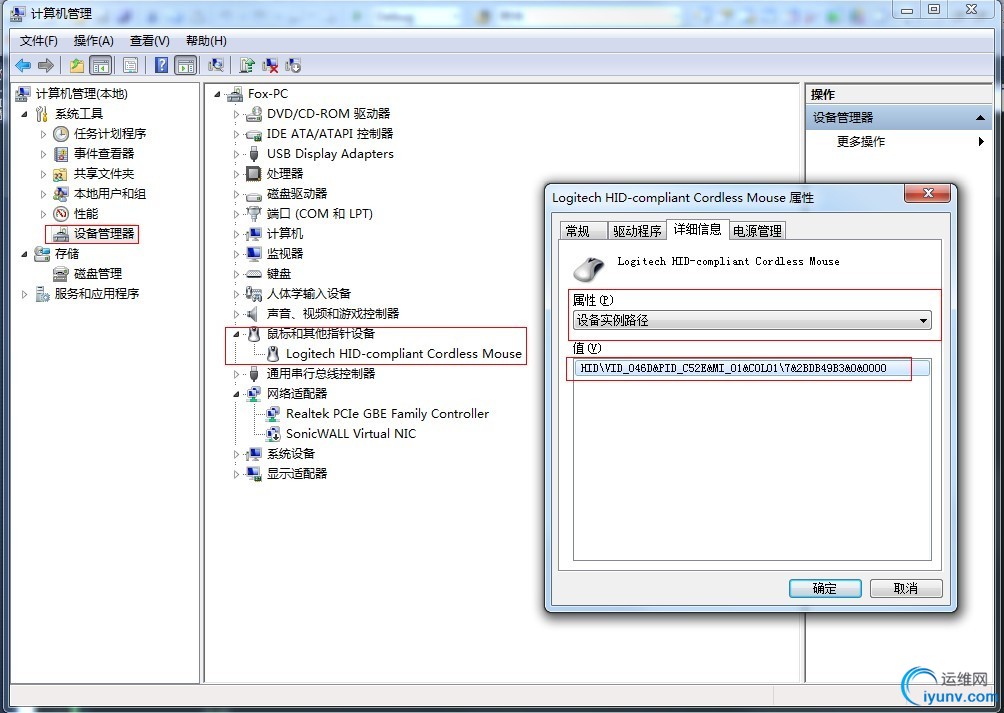Select 计算机管理(本地) root node

tap(81, 93)
